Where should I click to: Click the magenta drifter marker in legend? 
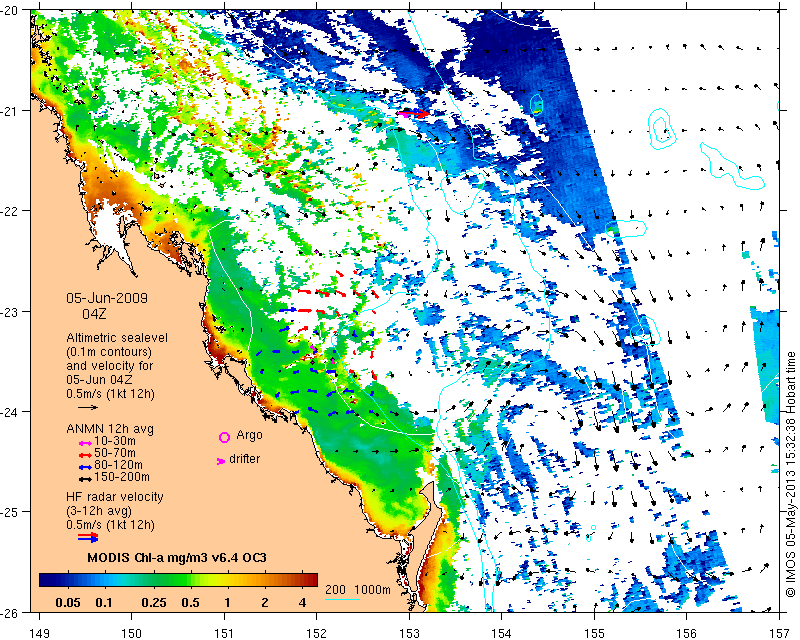tap(220, 461)
